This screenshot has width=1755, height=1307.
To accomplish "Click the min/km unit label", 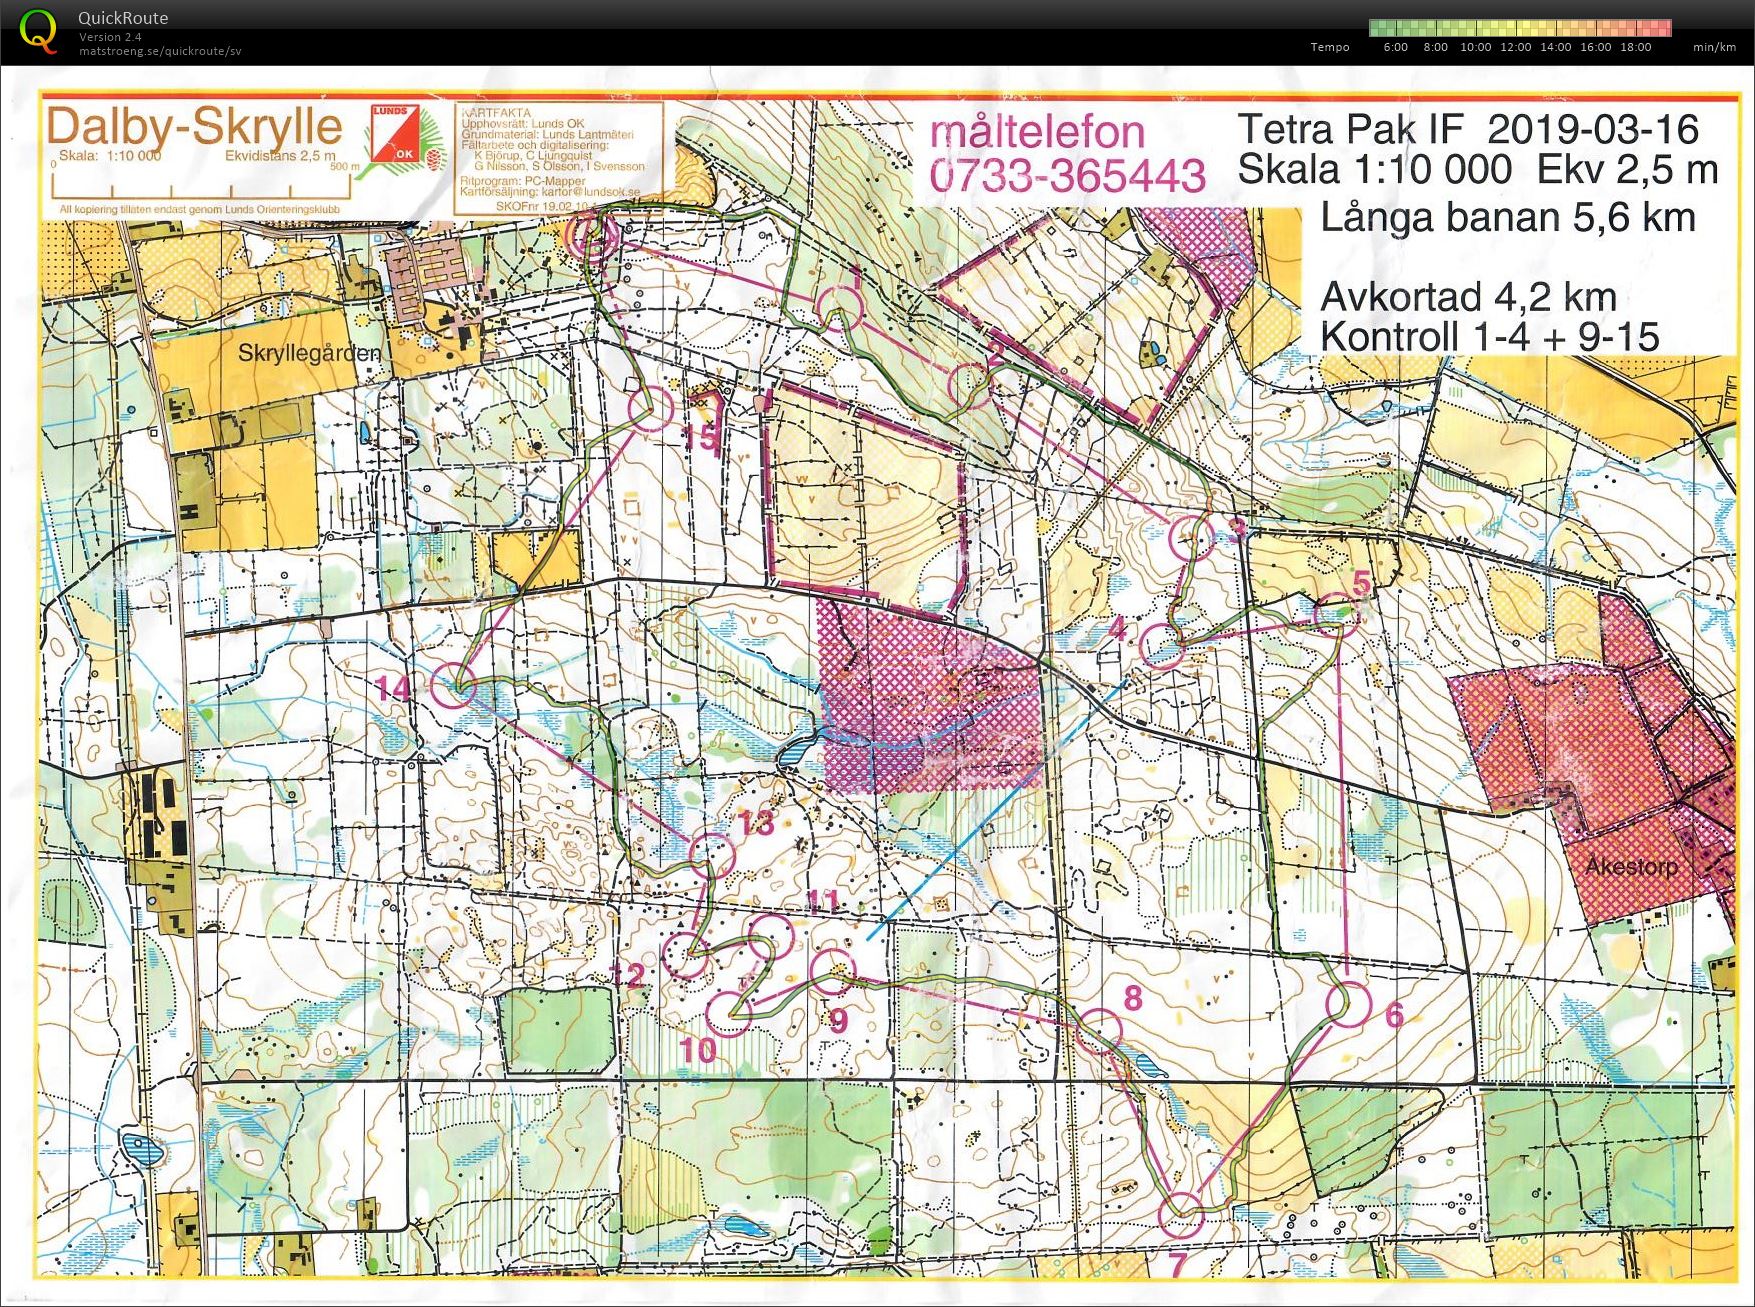I will point(1714,47).
